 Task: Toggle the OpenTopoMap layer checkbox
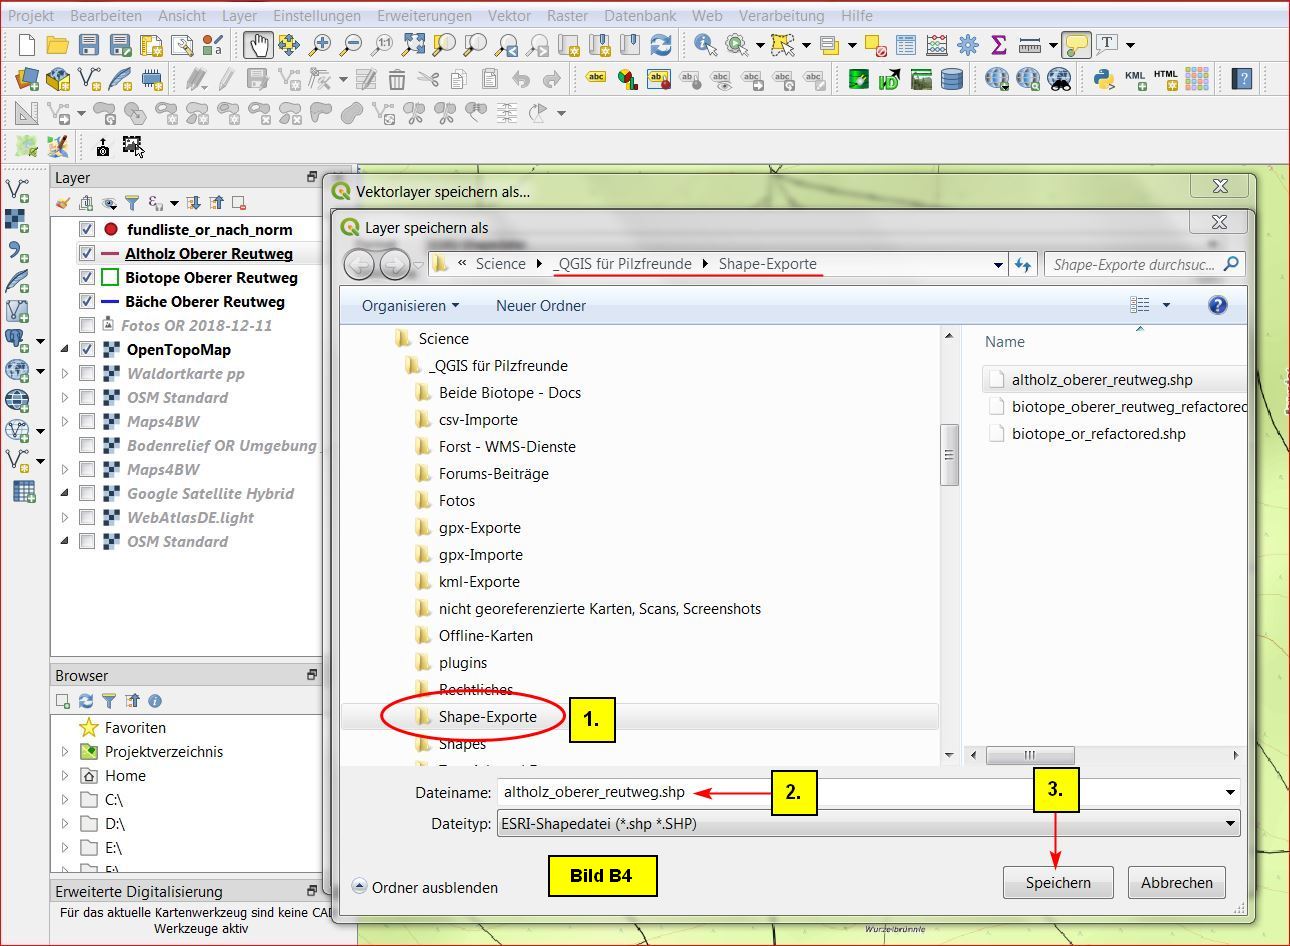click(x=87, y=350)
